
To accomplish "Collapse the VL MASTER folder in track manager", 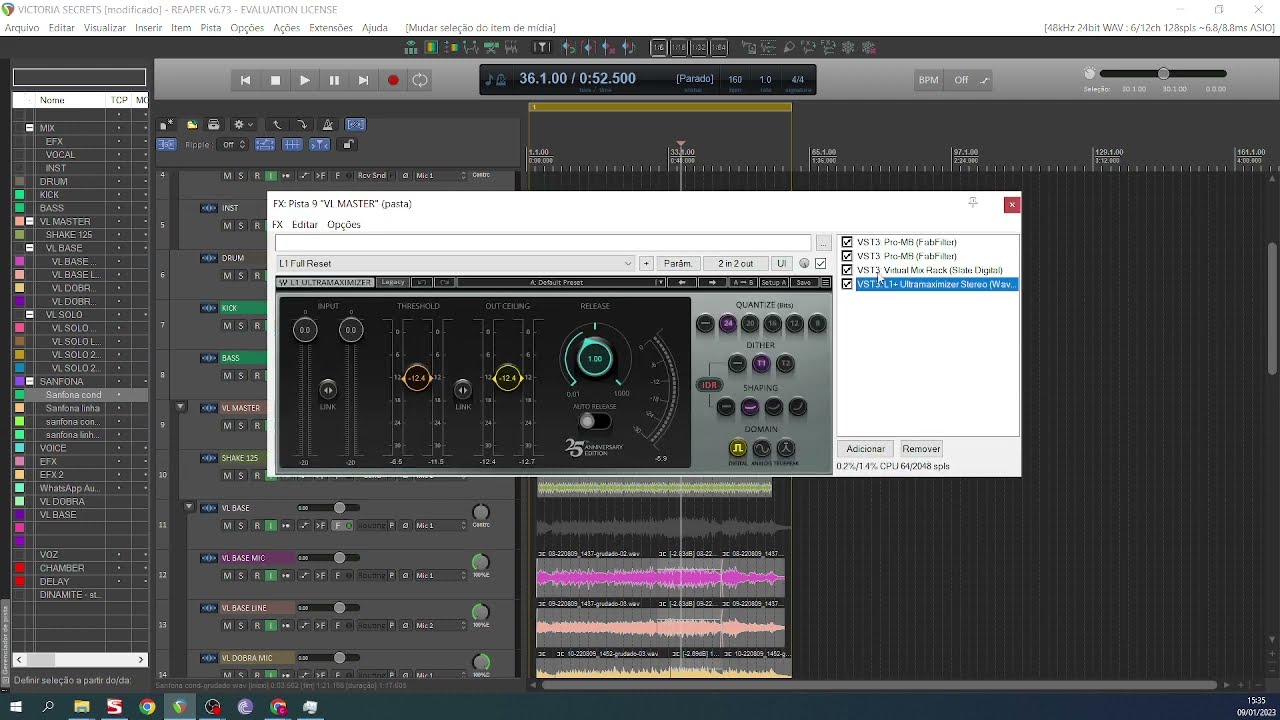I will (29, 222).
